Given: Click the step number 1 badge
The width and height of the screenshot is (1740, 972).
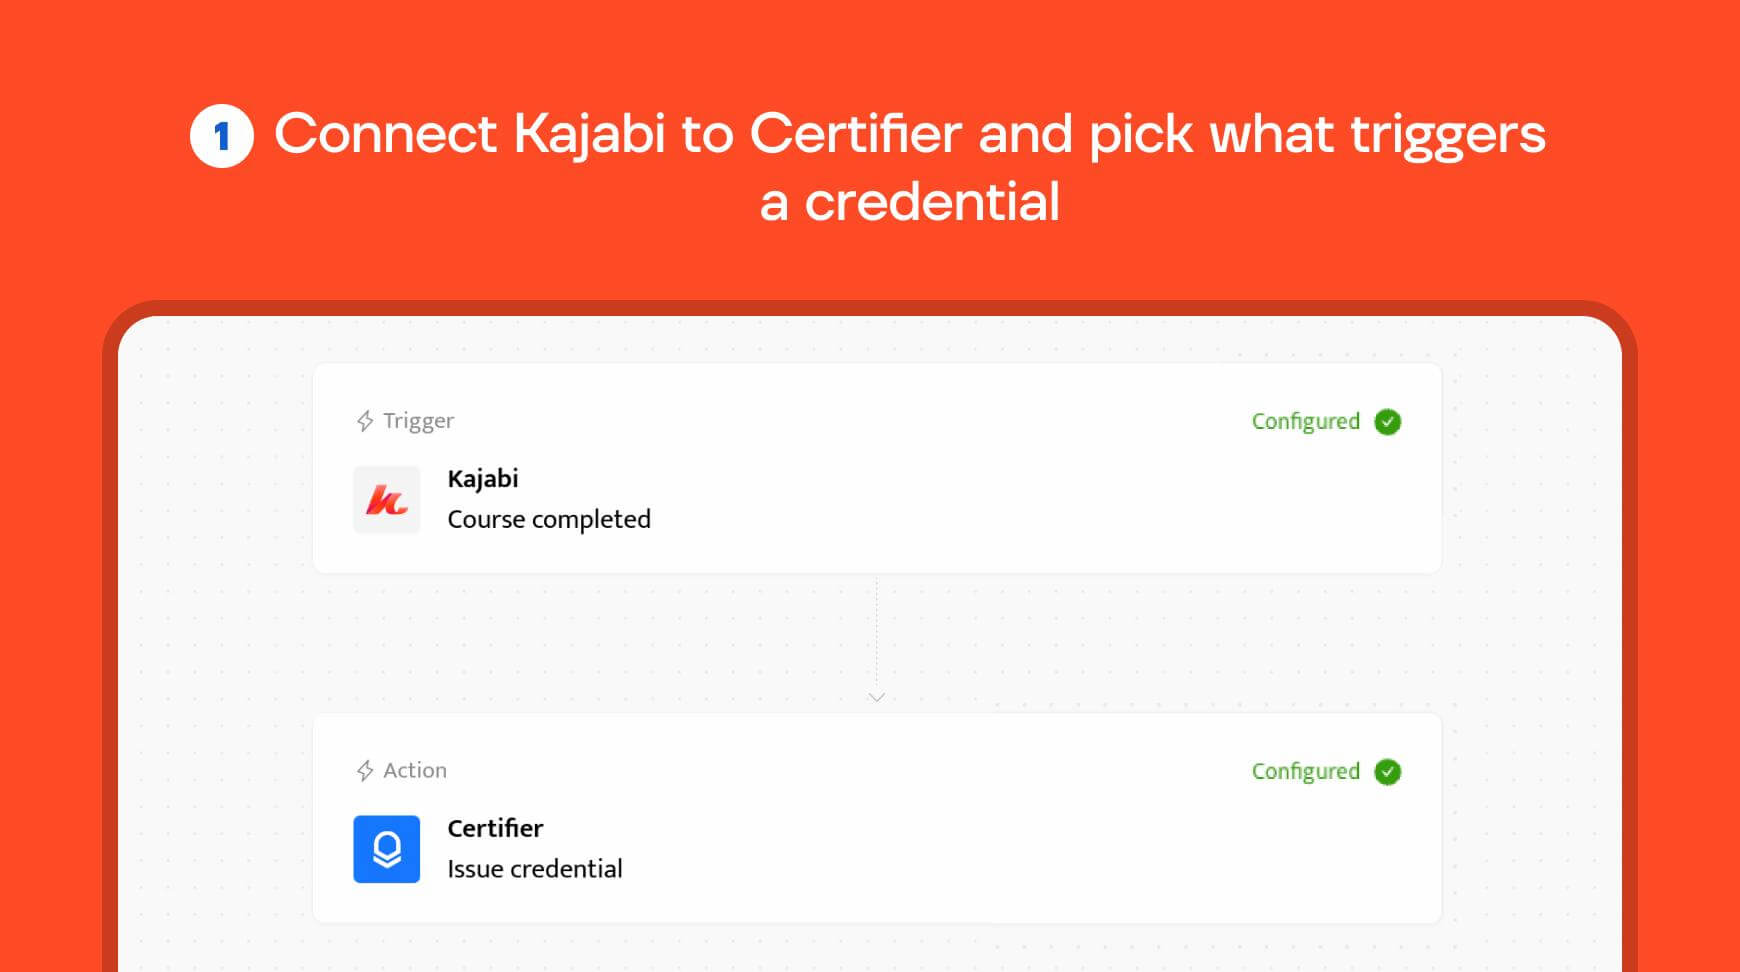Looking at the screenshot, I should click(222, 136).
